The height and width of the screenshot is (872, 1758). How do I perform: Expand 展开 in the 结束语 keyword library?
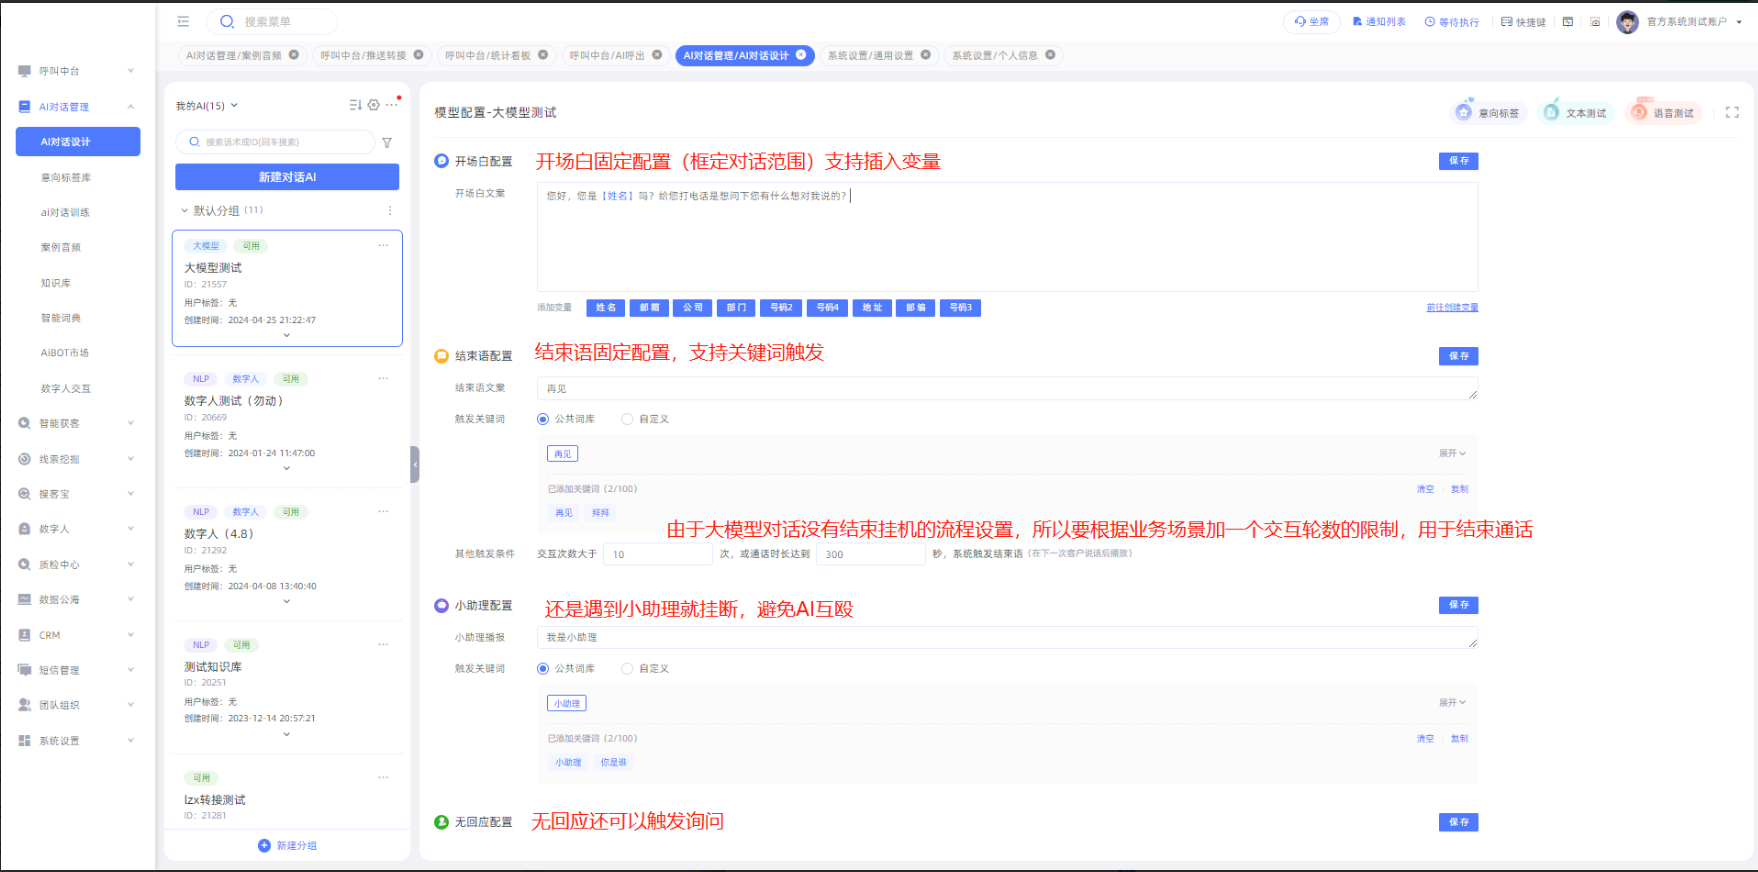1452,454
